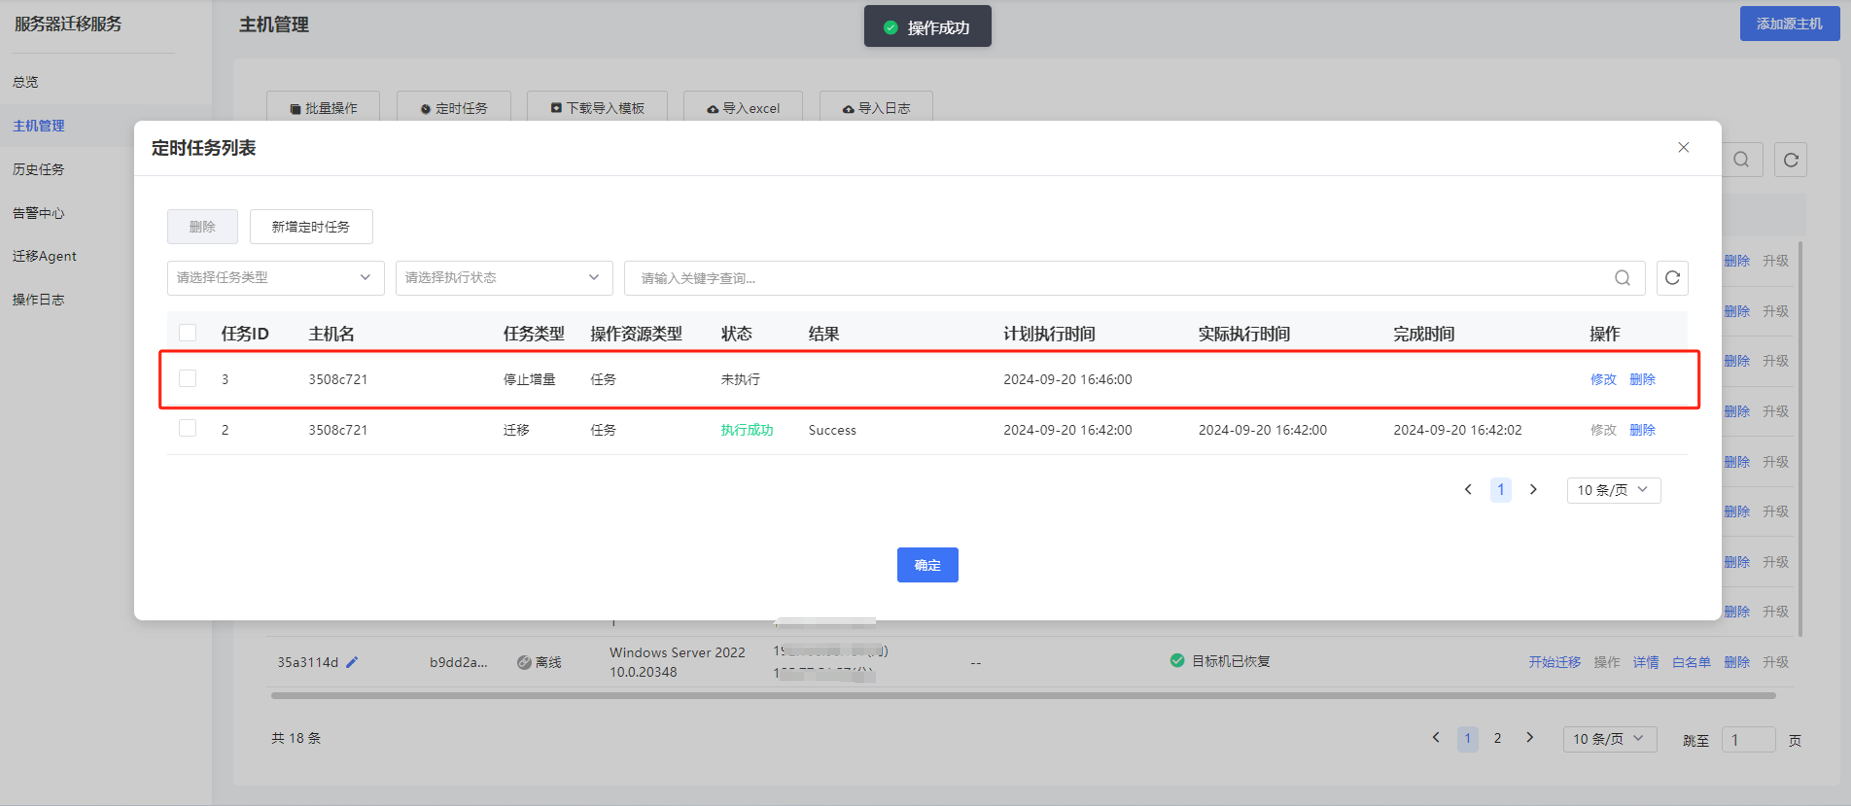Check the box for task ID 2
Screen dimensions: 1851x806
coord(188,429)
